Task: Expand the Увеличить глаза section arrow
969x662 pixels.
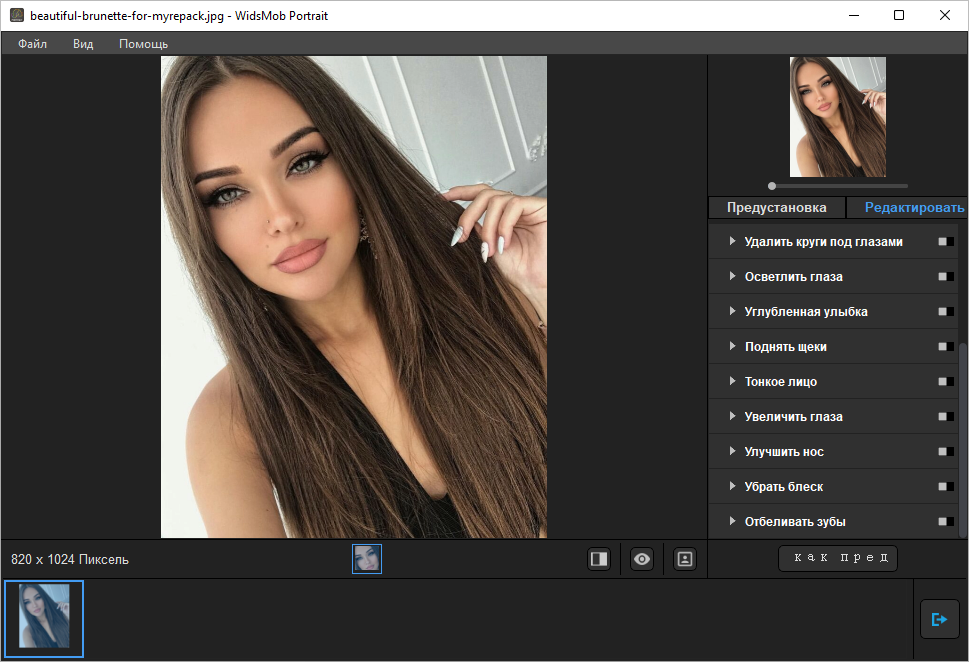Action: pos(733,417)
